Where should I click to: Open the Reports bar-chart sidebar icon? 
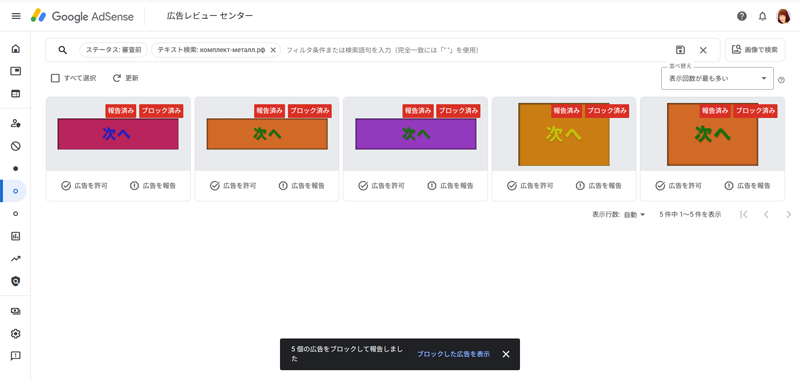(x=16, y=236)
